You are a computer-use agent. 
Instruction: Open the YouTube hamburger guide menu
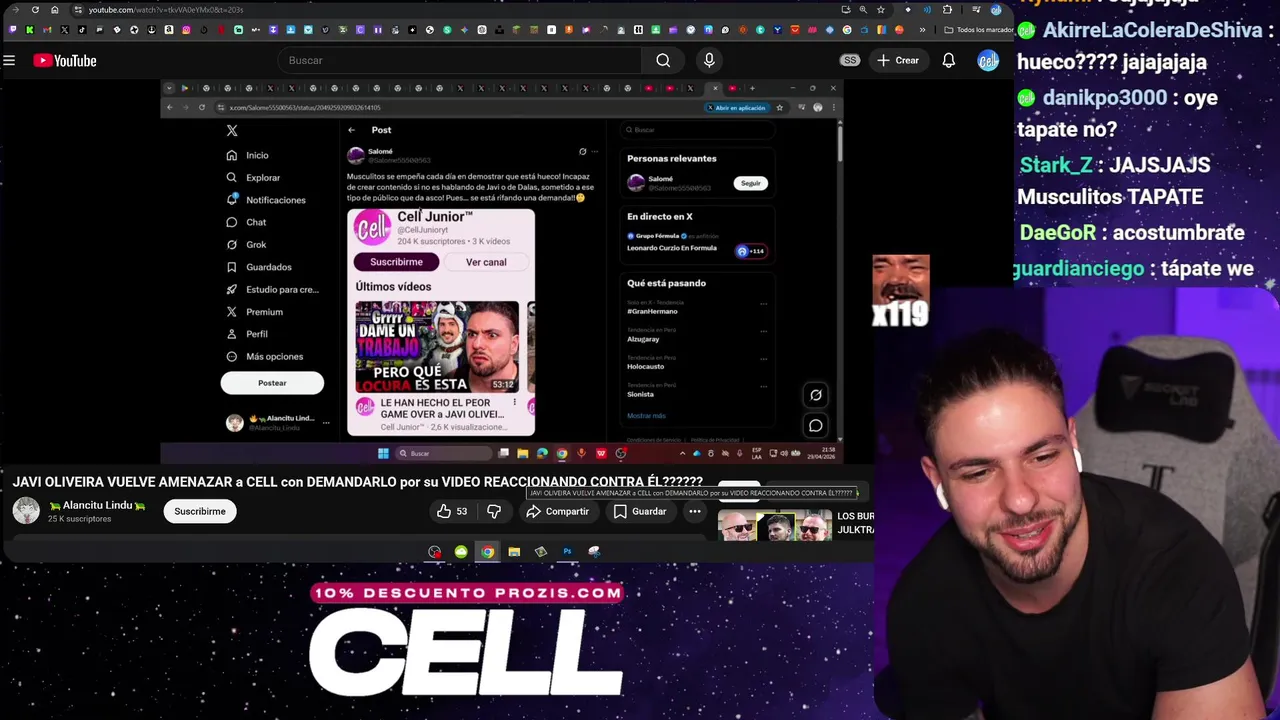click(9, 61)
